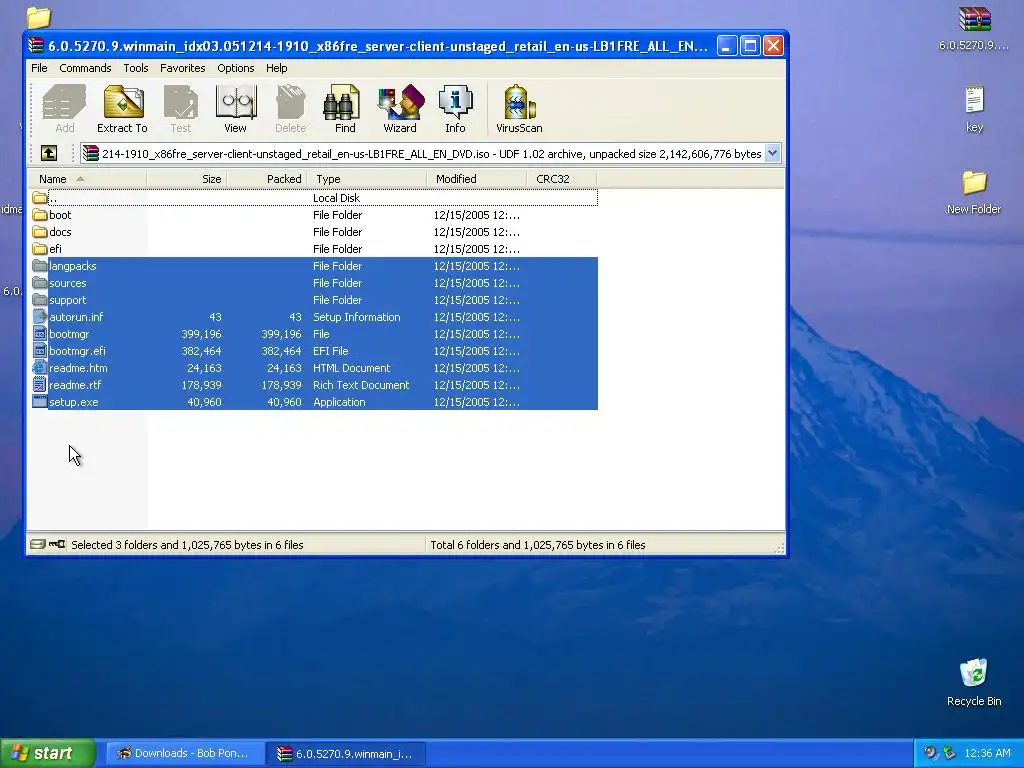Viewport: 1024px width, 768px height.
Task: Select the sources folder row
Action: pos(314,283)
